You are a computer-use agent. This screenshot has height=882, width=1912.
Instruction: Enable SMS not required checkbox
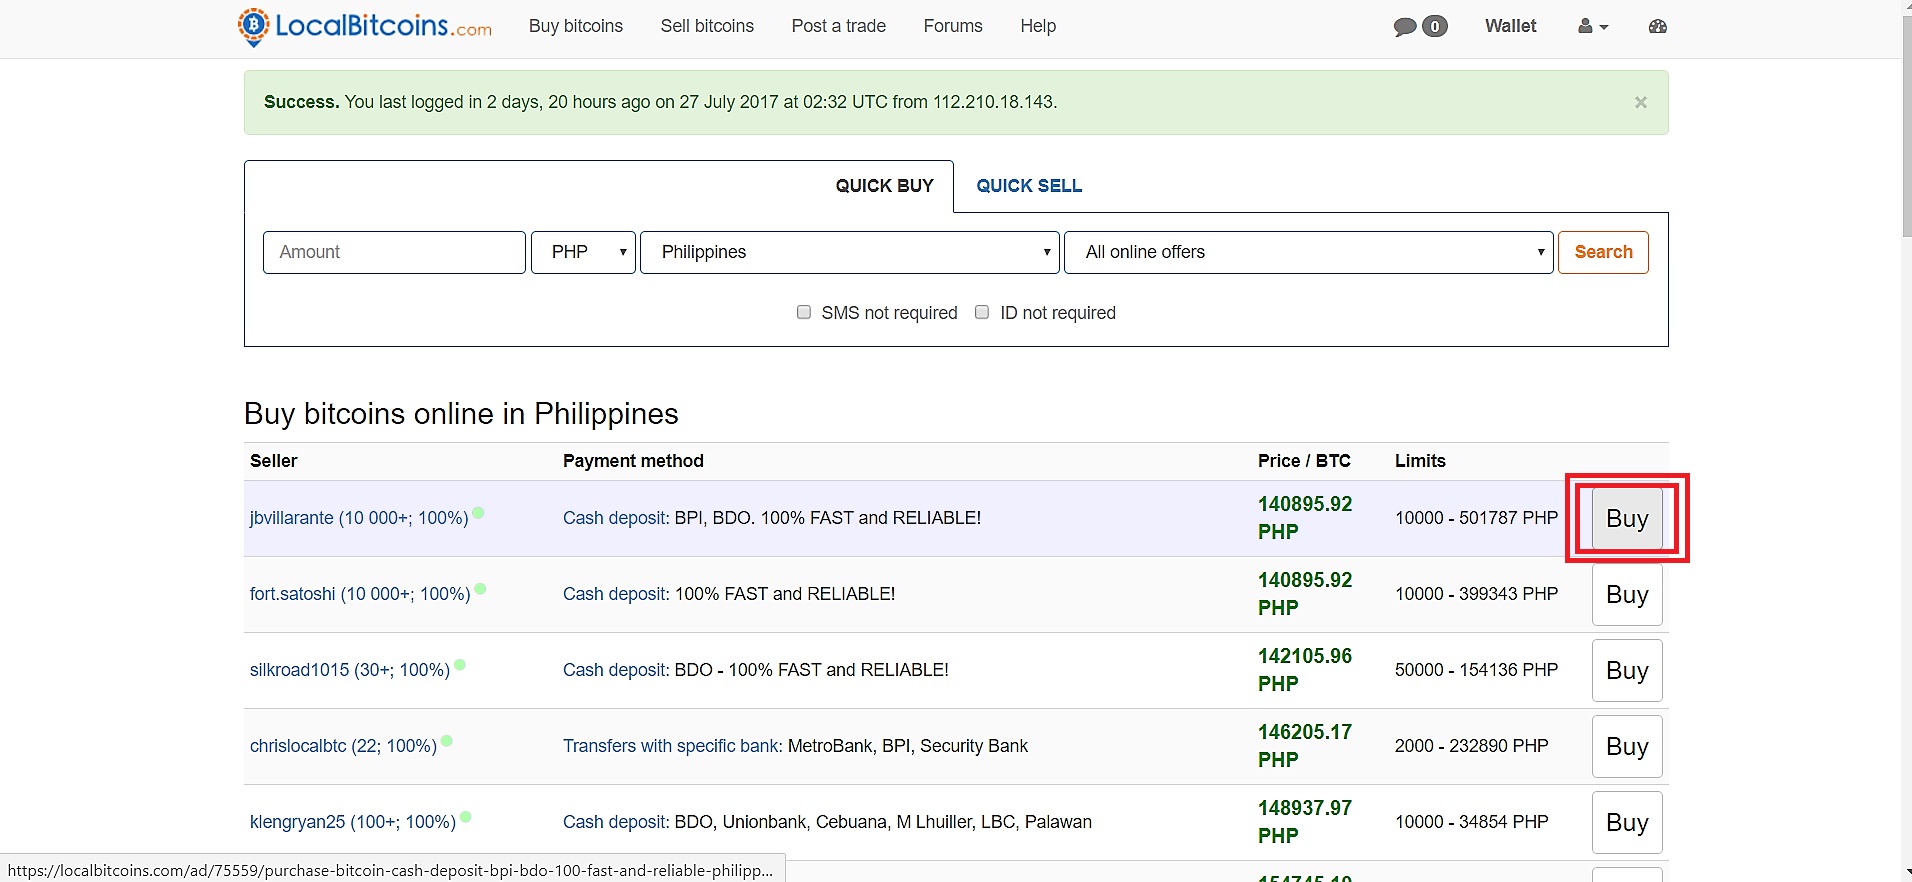pyautogui.click(x=804, y=312)
